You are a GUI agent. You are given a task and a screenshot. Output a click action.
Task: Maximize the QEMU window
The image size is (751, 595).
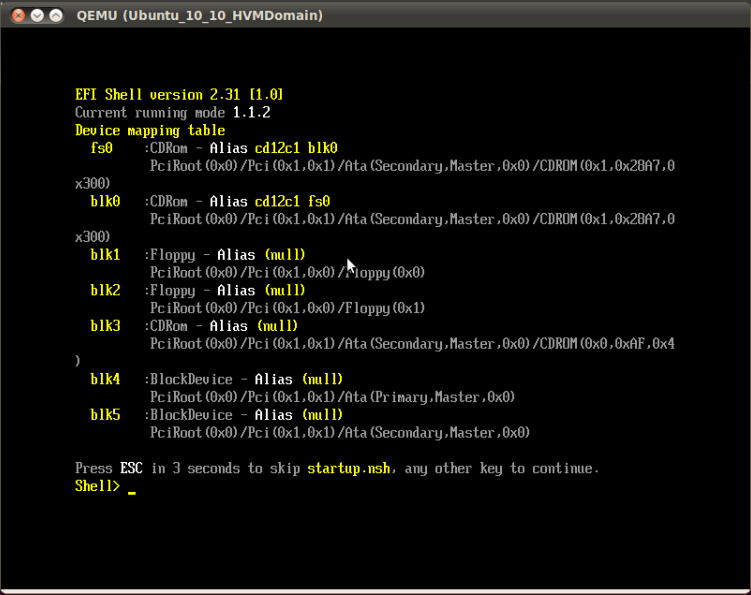[x=55, y=16]
